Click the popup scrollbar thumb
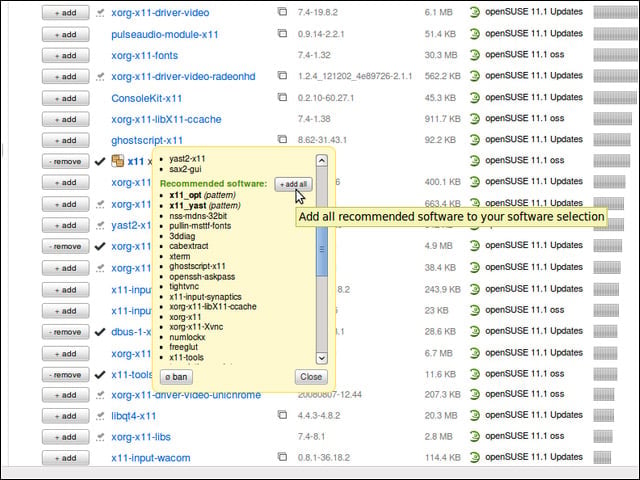The height and width of the screenshot is (480, 640). (x=322, y=249)
